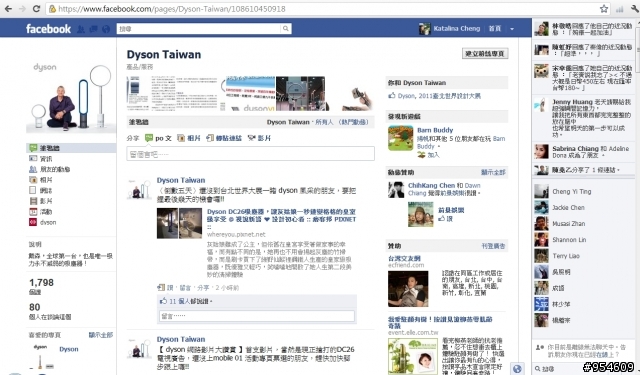Click the chat sidebar search field
640x375 pixels.
pyautogui.click(x=559, y=369)
